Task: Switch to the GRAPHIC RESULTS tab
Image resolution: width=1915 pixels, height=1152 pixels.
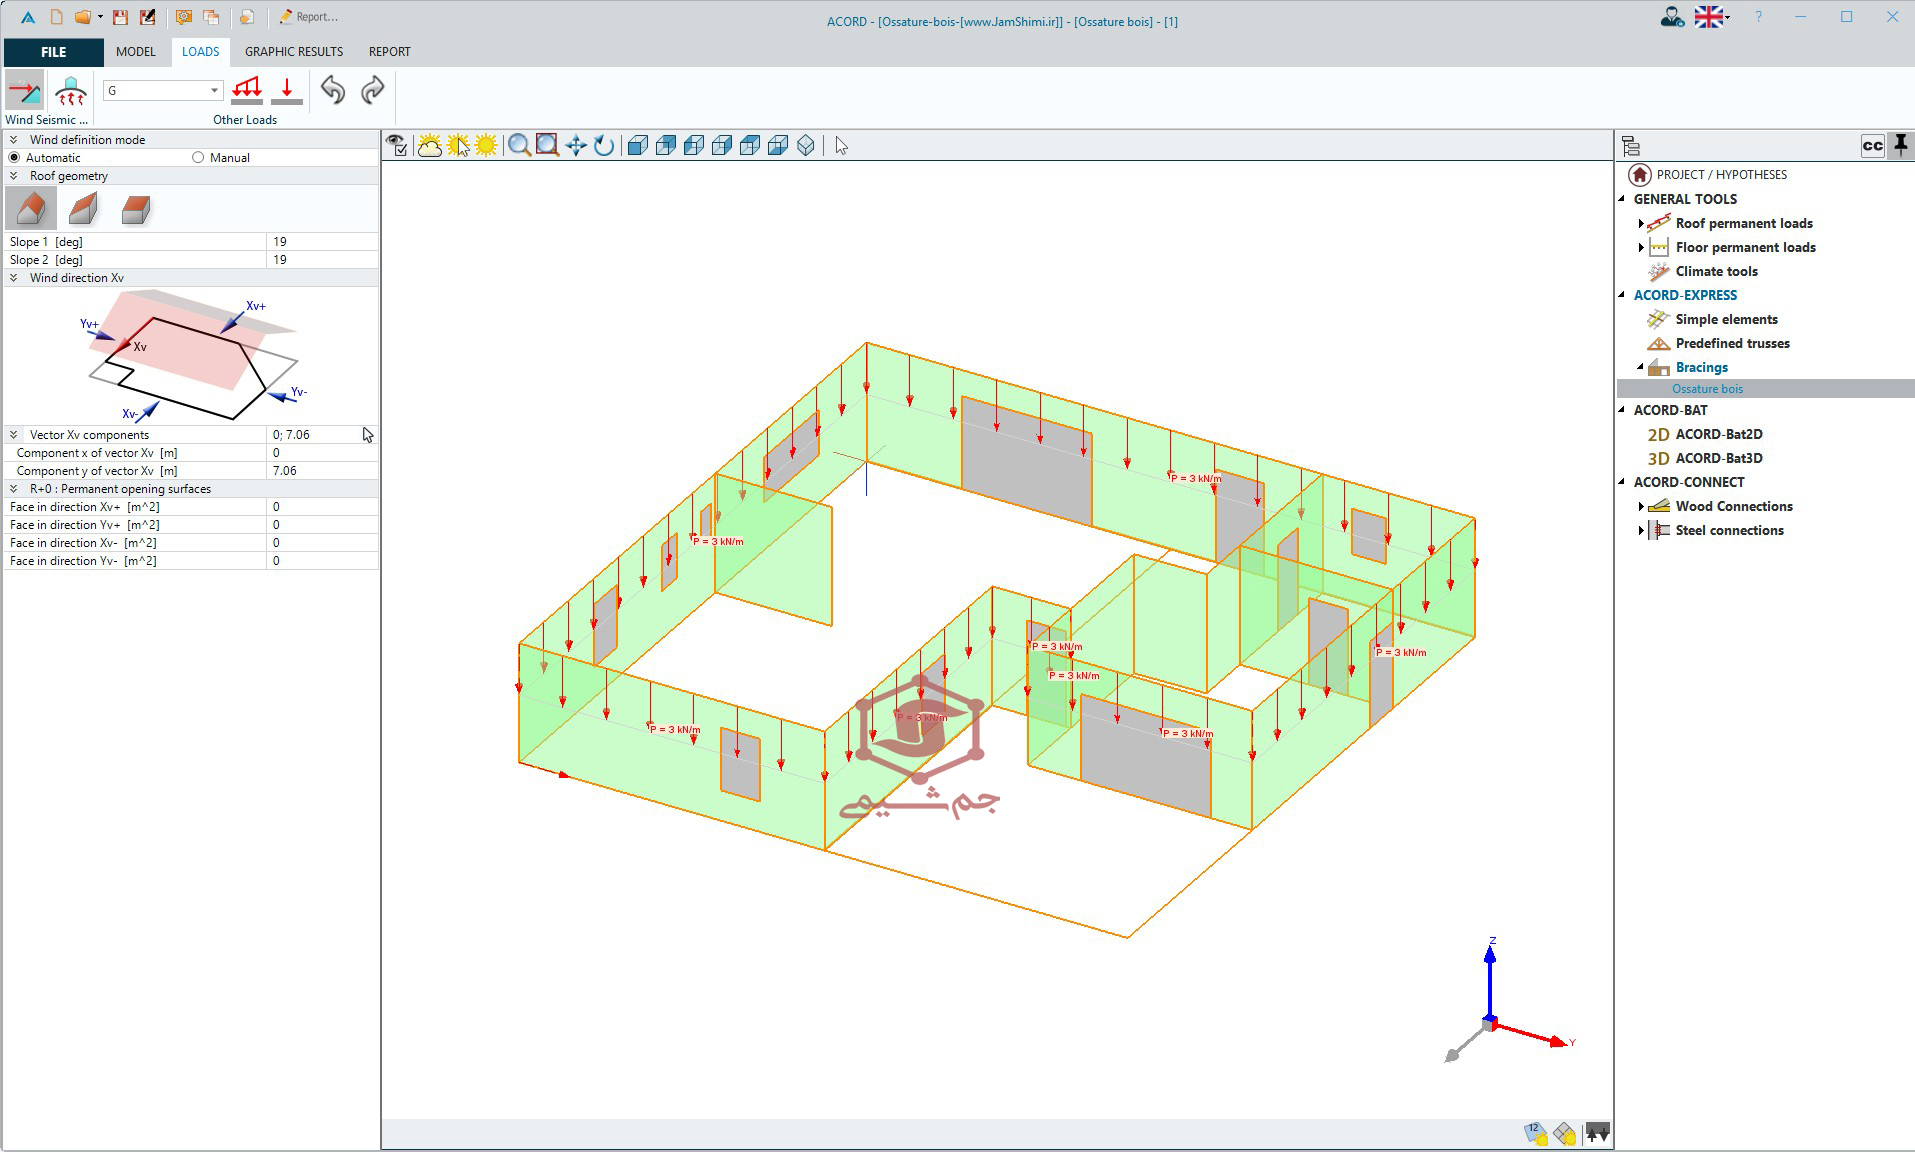Action: (294, 52)
